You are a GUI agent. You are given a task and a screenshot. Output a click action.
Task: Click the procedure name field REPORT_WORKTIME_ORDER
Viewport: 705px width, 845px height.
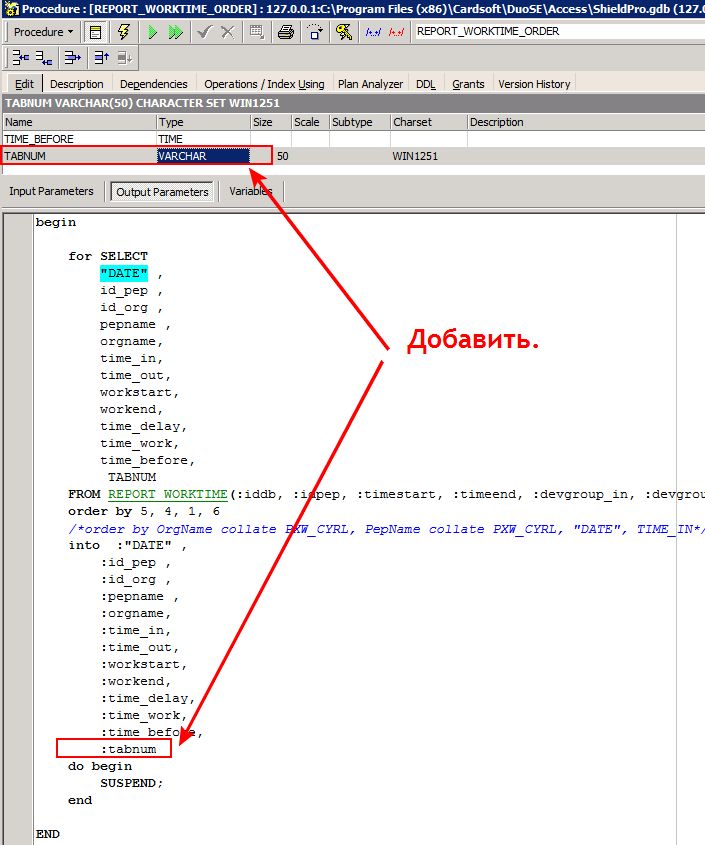tap(558, 32)
